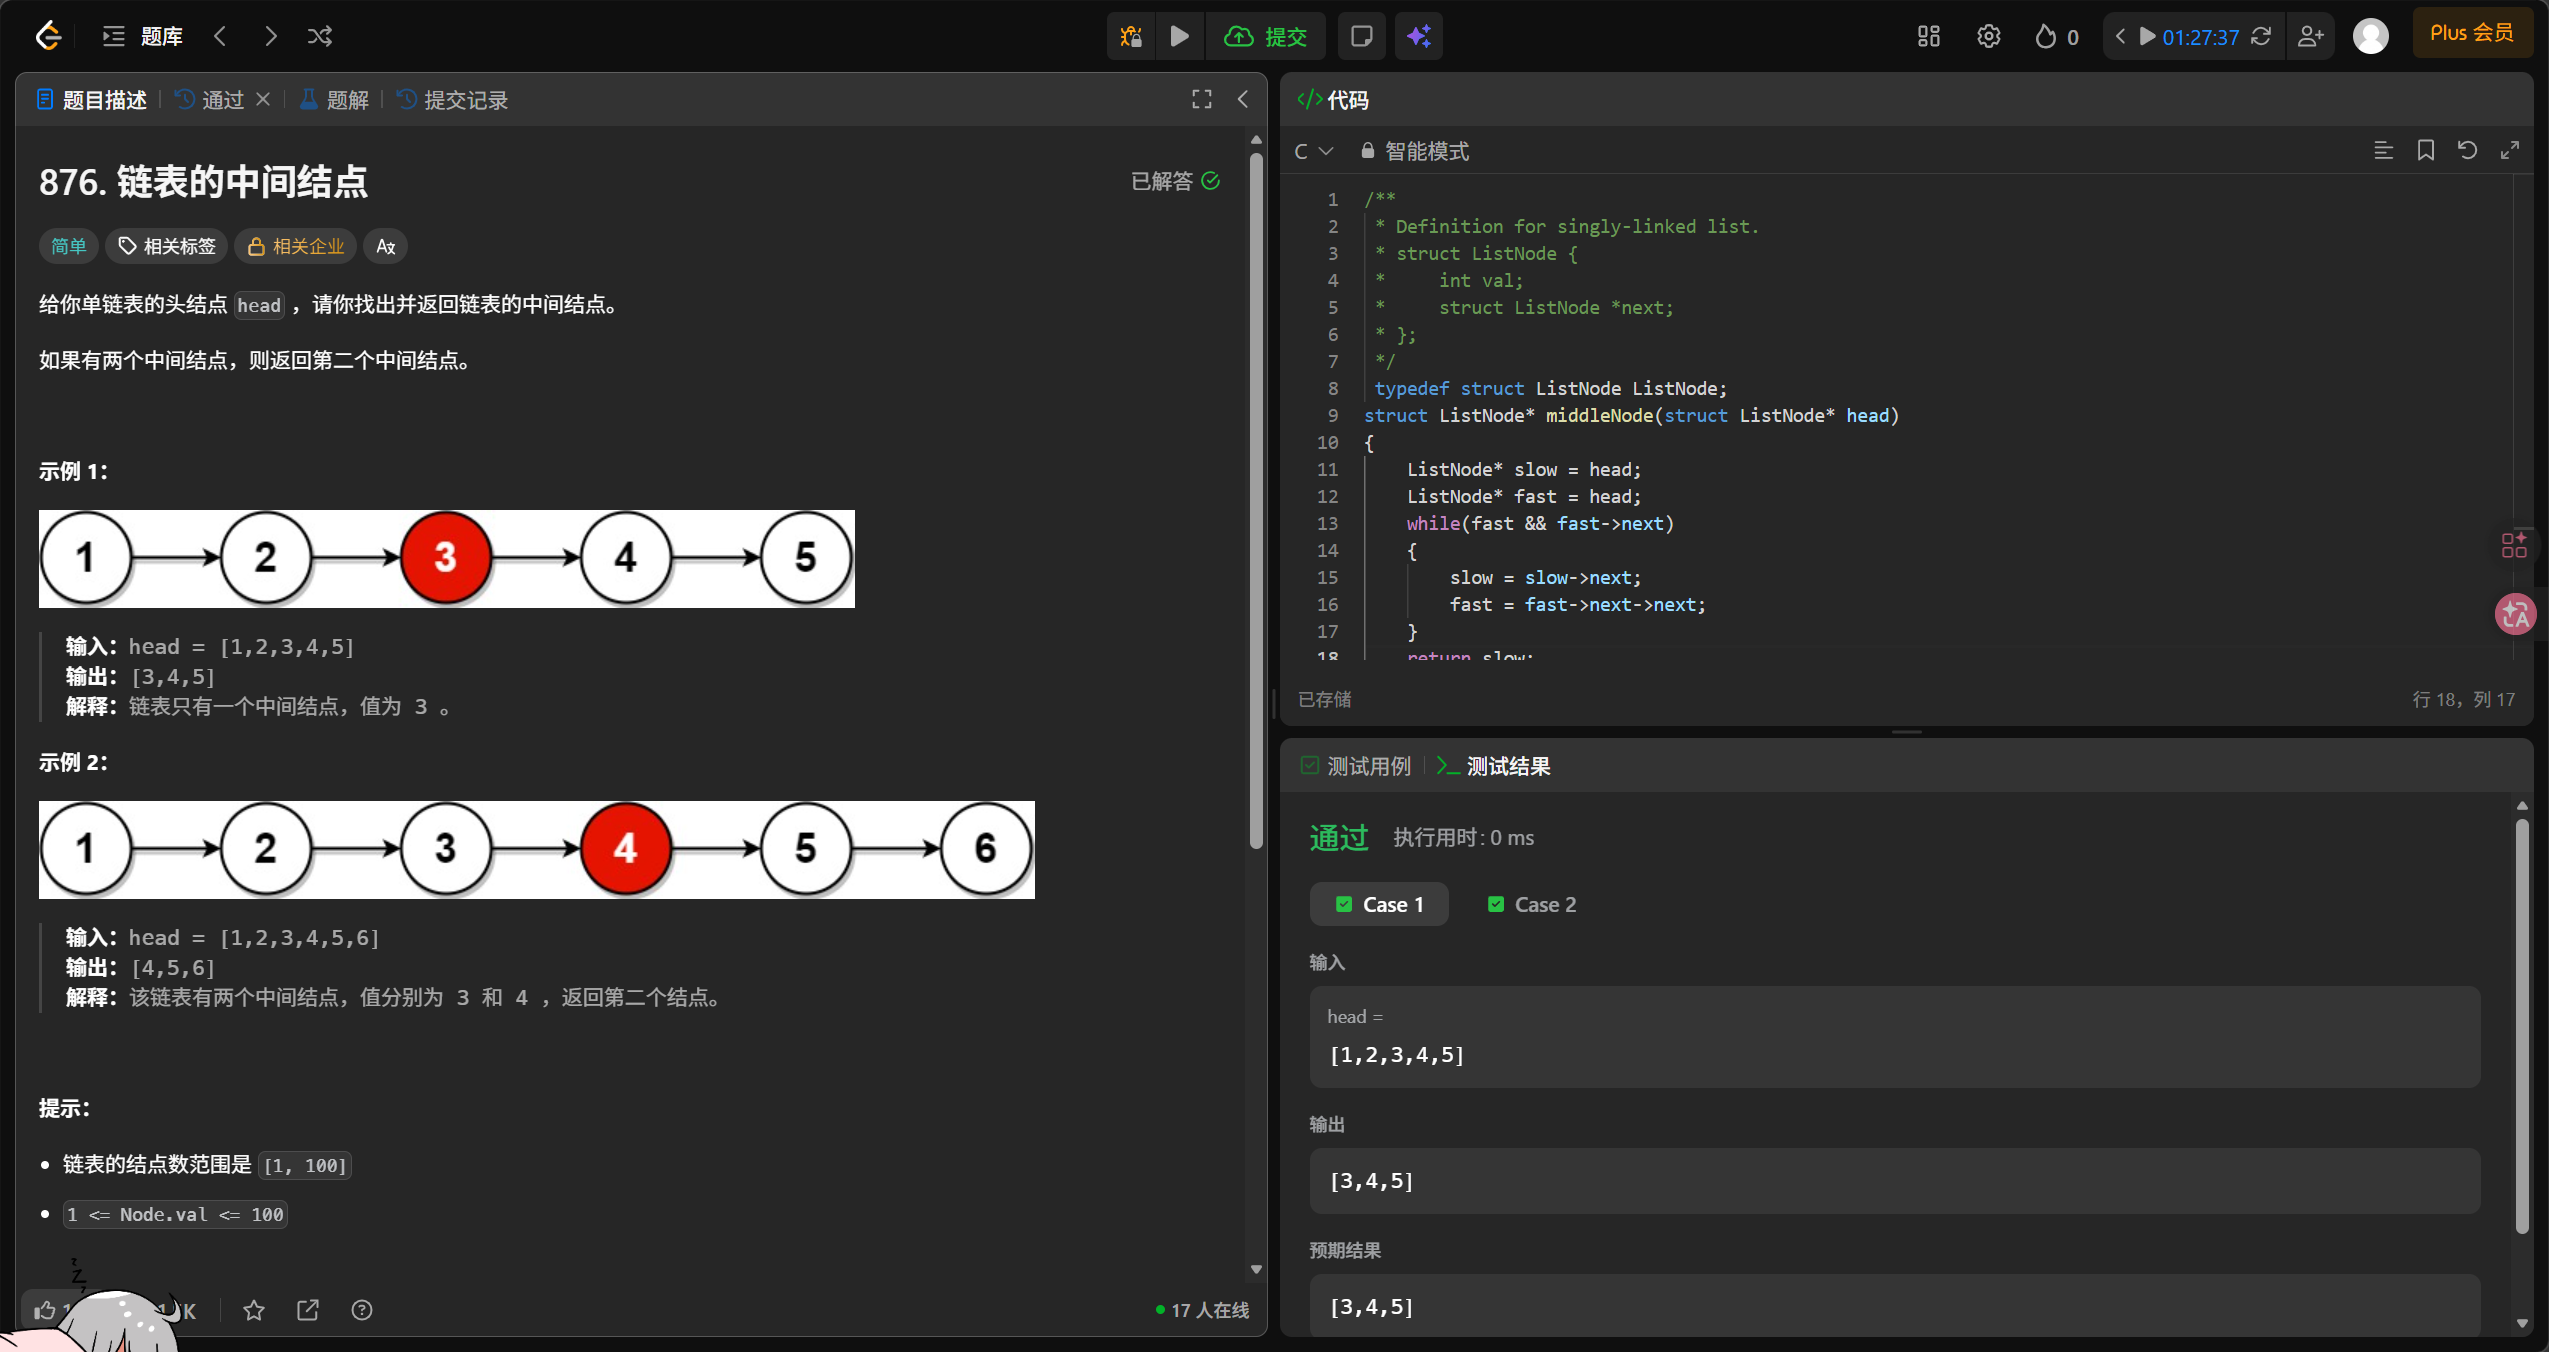Collapse the description panel with chevron
The height and width of the screenshot is (1352, 2549).
pos(1243,99)
